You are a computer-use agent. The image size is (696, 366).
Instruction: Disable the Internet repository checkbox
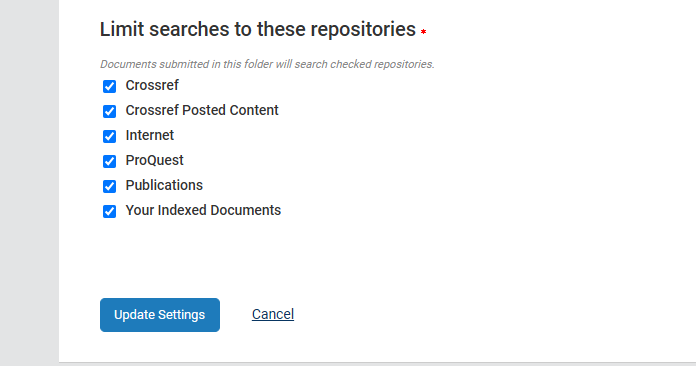click(109, 136)
